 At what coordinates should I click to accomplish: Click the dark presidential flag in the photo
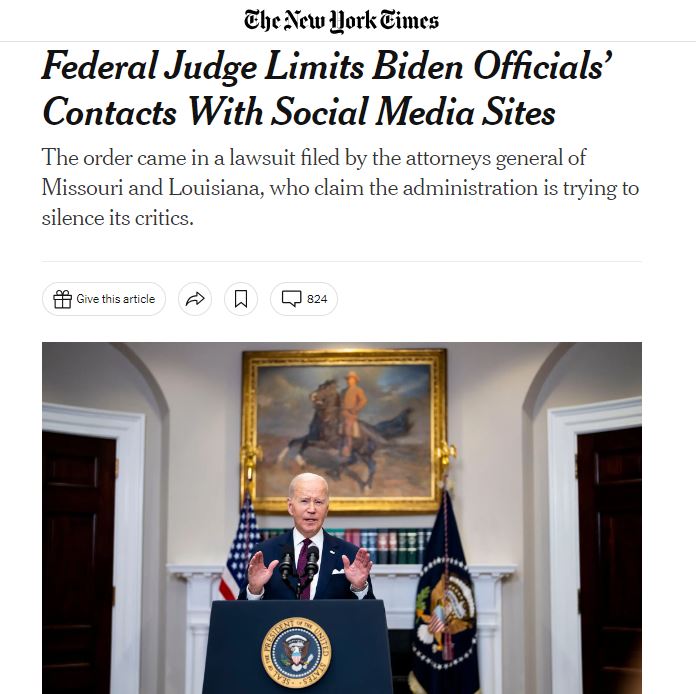tap(444, 590)
